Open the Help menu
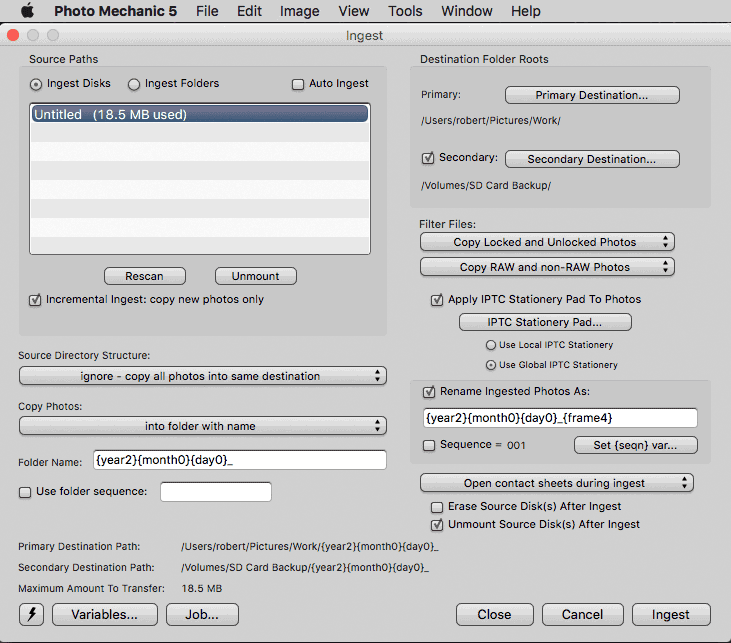 click(x=525, y=11)
